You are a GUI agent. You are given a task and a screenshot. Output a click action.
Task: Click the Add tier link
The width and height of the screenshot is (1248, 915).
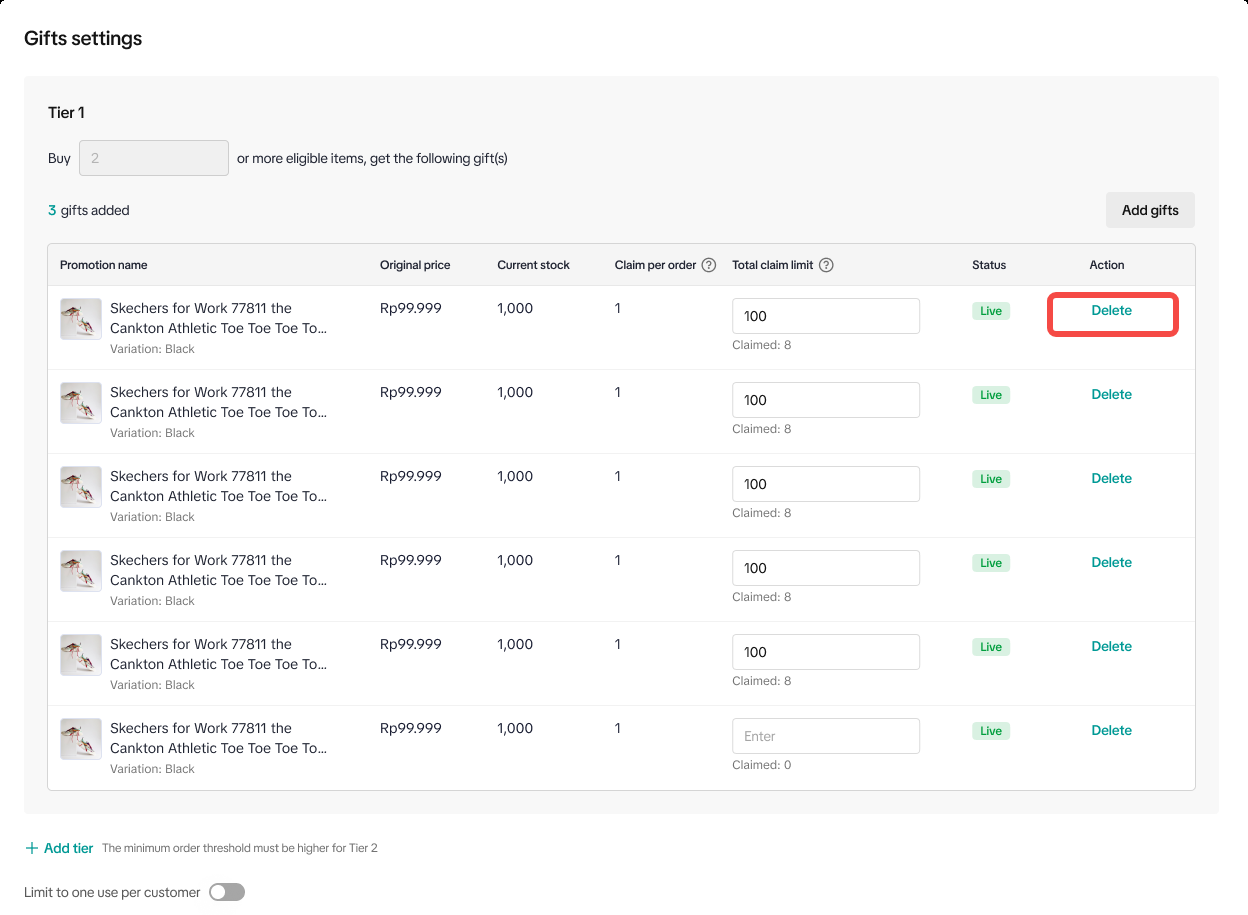(x=68, y=848)
